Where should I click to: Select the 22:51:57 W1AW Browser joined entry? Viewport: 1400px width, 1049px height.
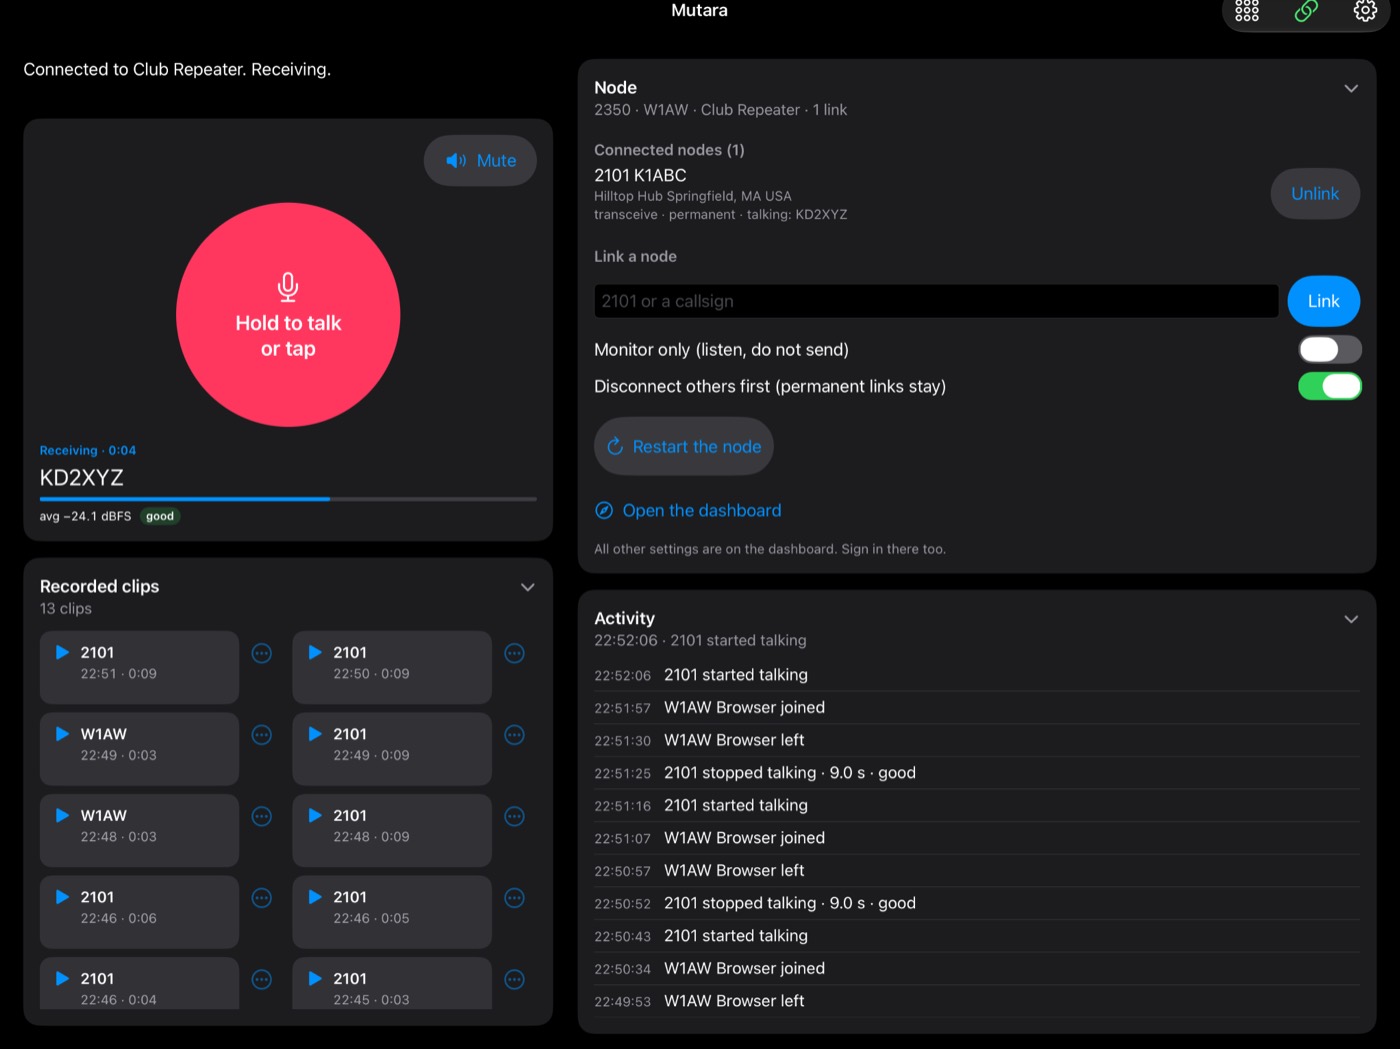pyautogui.click(x=977, y=708)
